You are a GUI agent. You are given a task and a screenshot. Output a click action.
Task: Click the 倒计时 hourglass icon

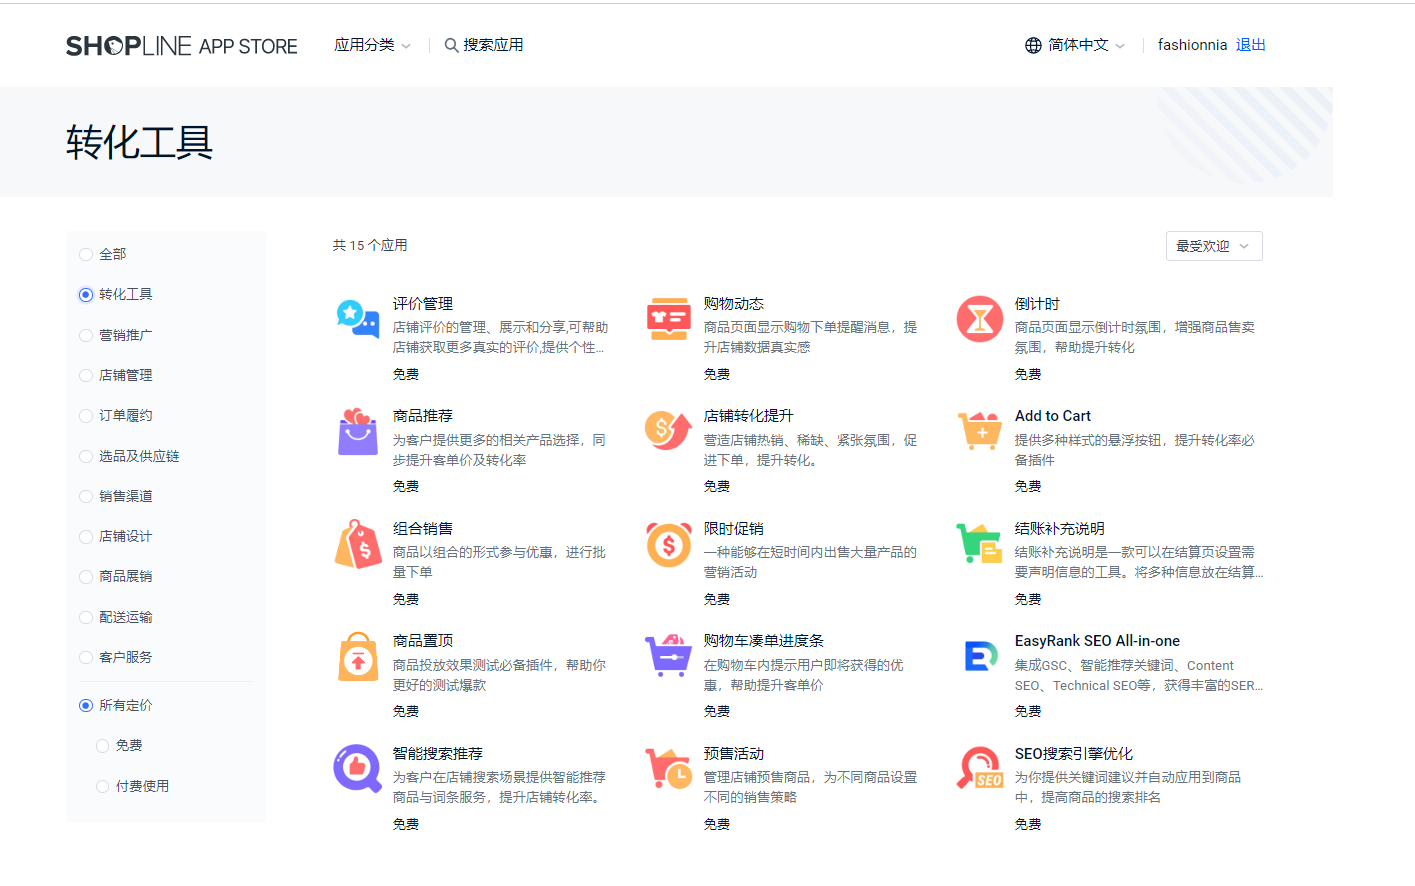pyautogui.click(x=979, y=320)
